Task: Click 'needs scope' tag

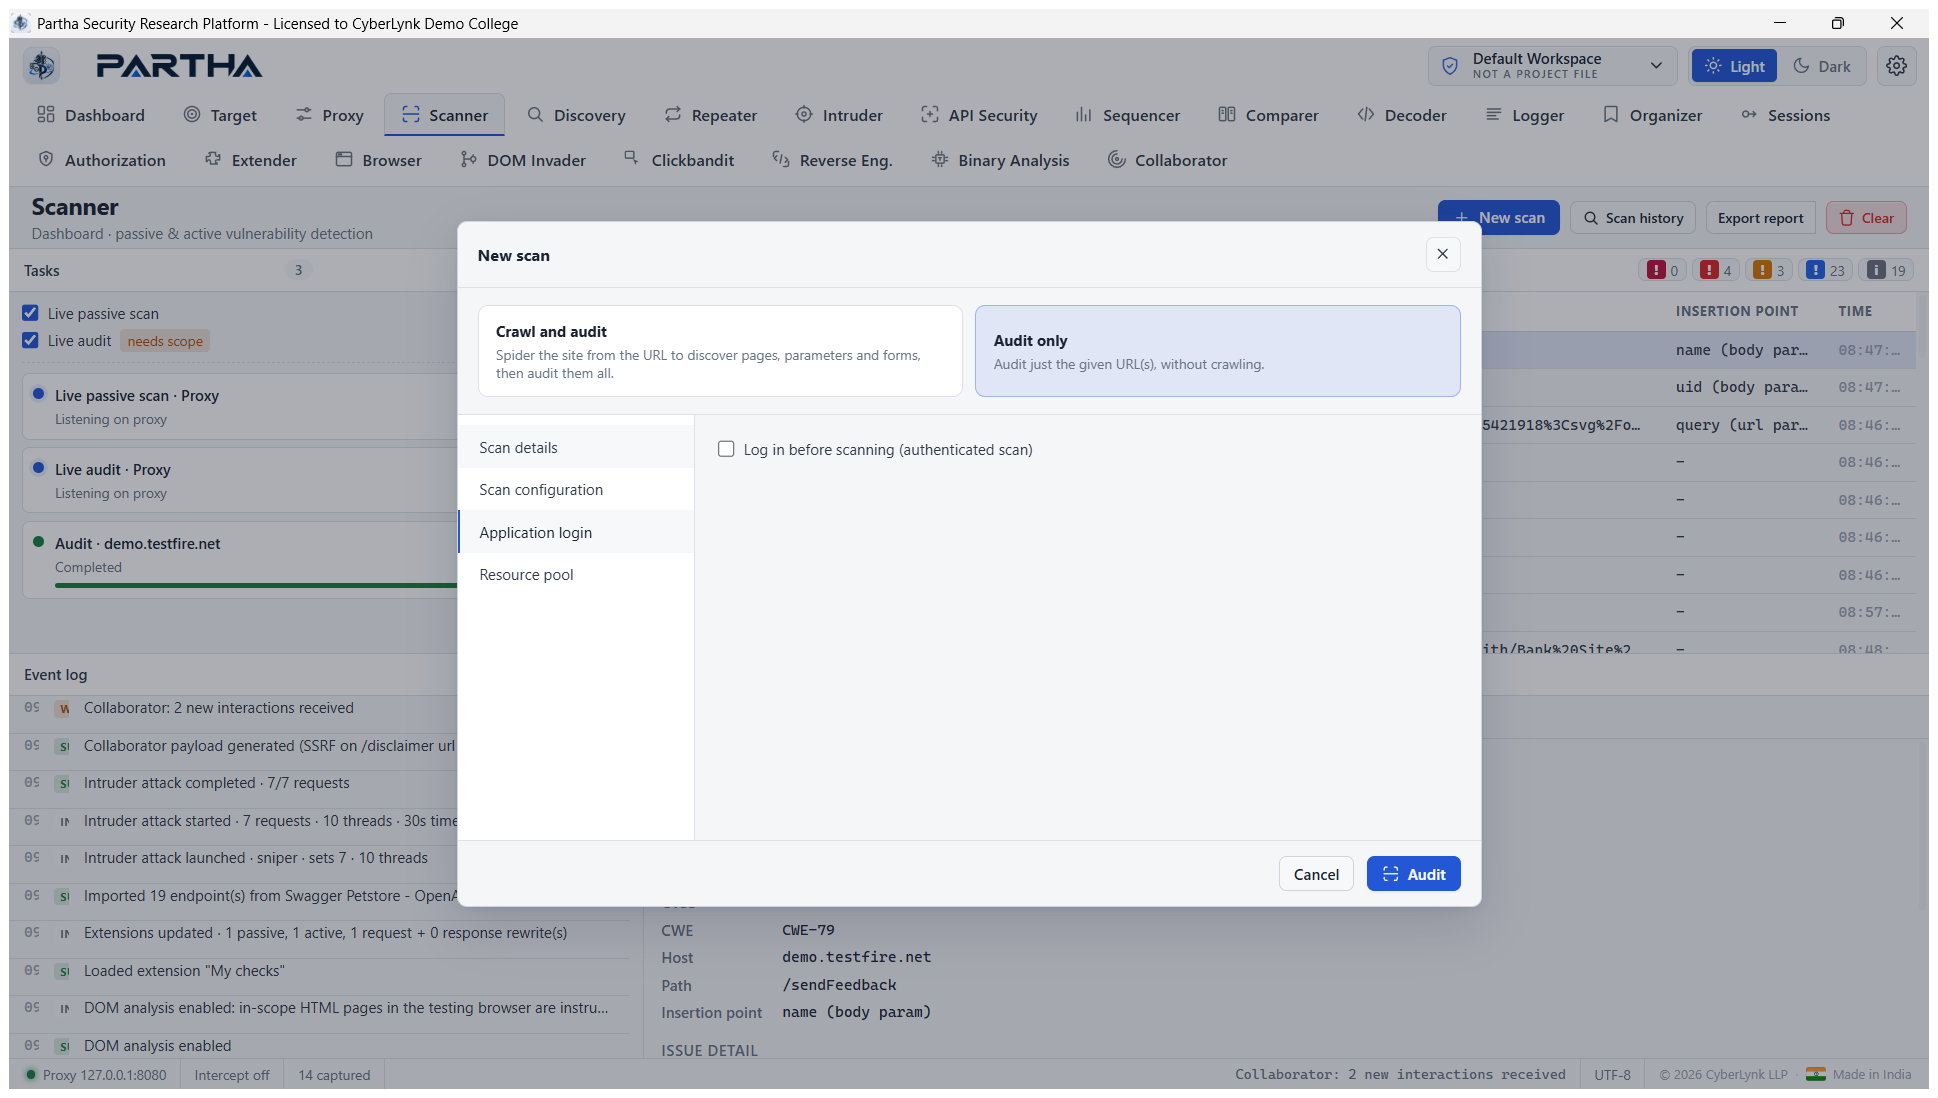Action: (x=165, y=341)
